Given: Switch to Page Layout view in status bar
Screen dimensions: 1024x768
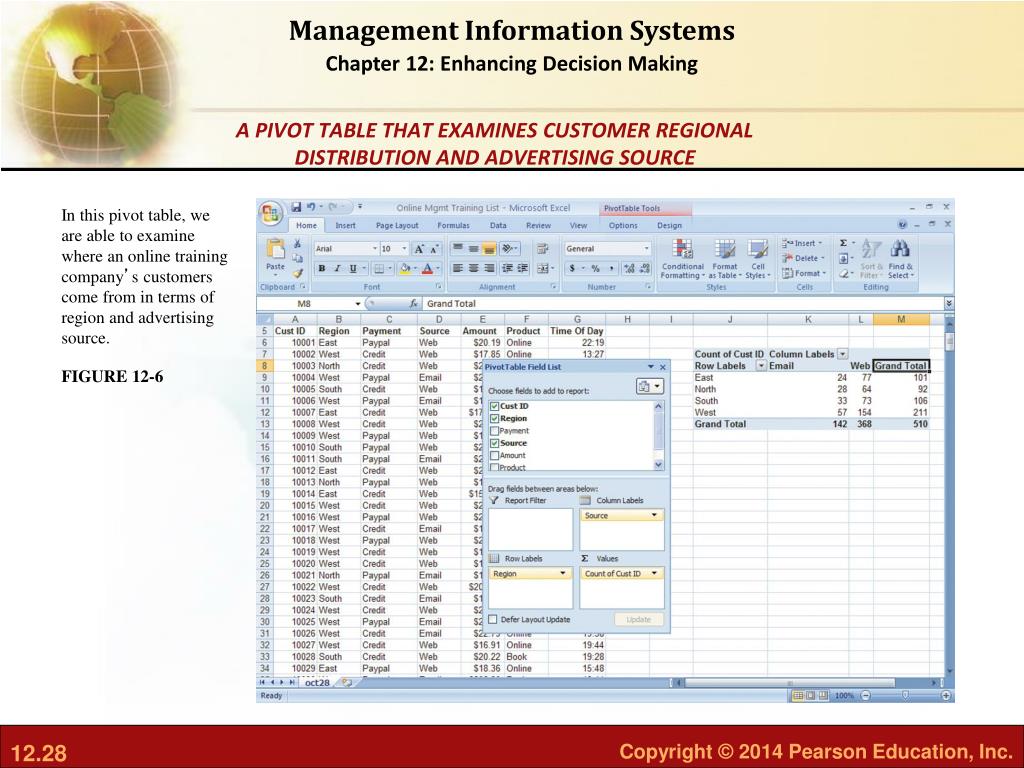Looking at the screenshot, I should pyautogui.click(x=810, y=696).
